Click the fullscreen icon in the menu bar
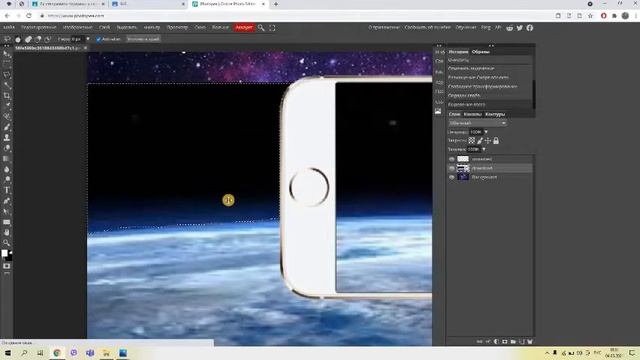 pos(272,28)
